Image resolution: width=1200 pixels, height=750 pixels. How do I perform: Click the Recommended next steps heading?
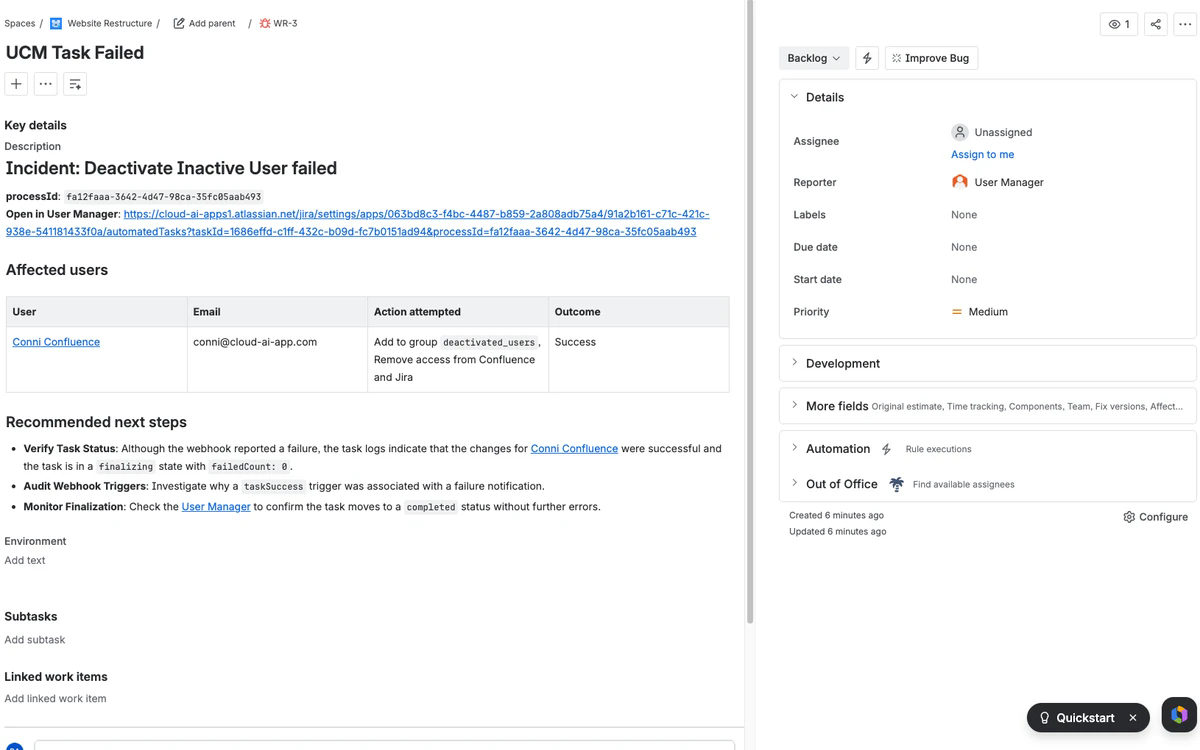coord(96,422)
